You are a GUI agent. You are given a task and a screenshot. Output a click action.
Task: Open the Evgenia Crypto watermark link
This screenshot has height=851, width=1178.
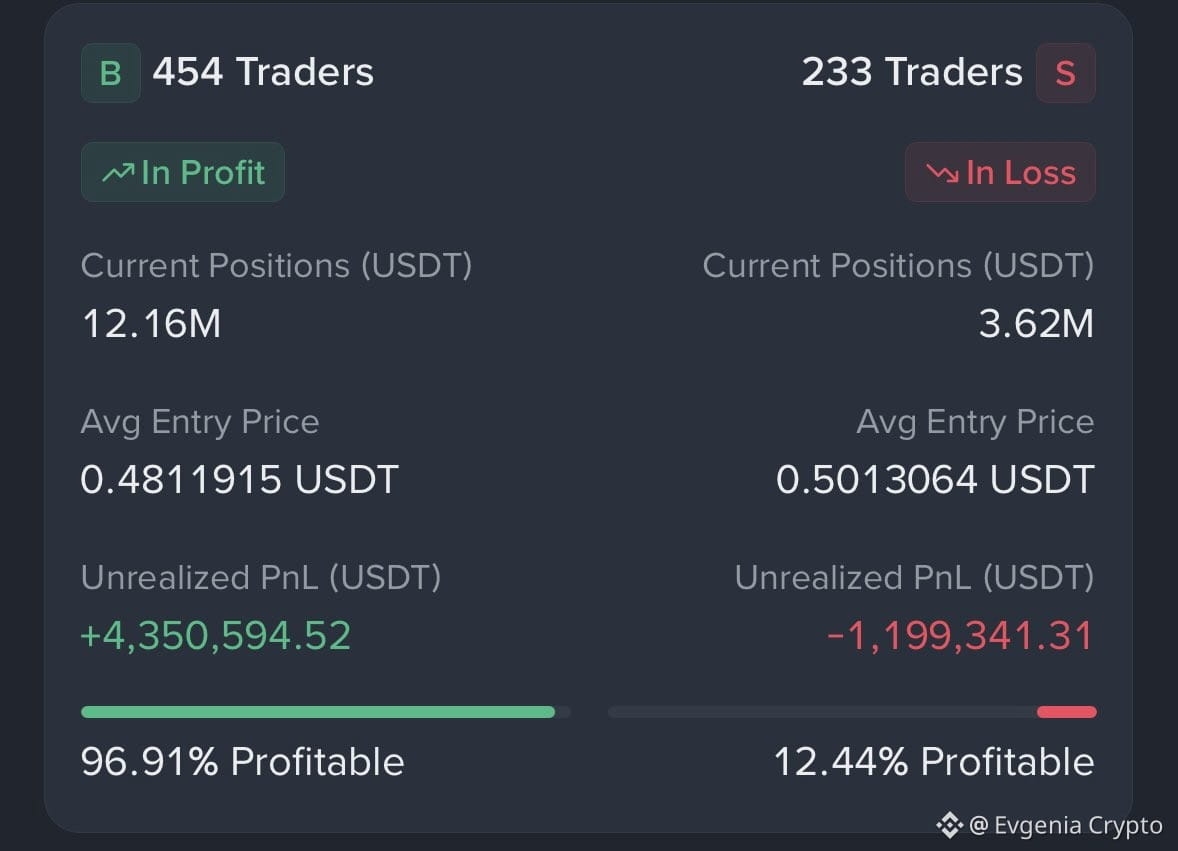[1066, 825]
